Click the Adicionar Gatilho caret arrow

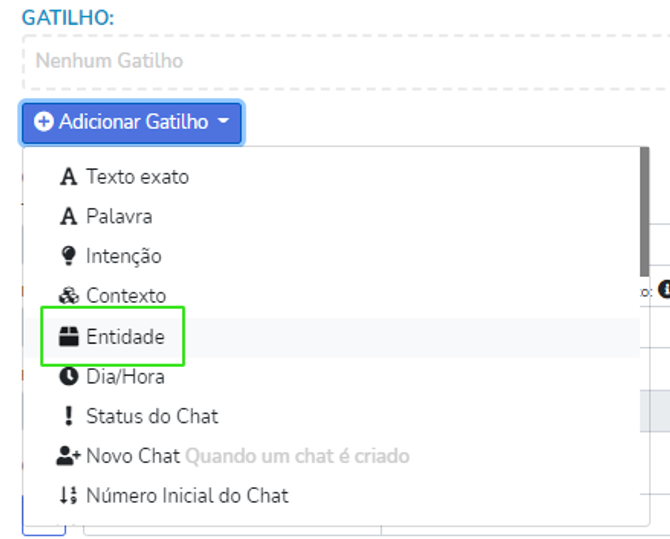pos(223,122)
